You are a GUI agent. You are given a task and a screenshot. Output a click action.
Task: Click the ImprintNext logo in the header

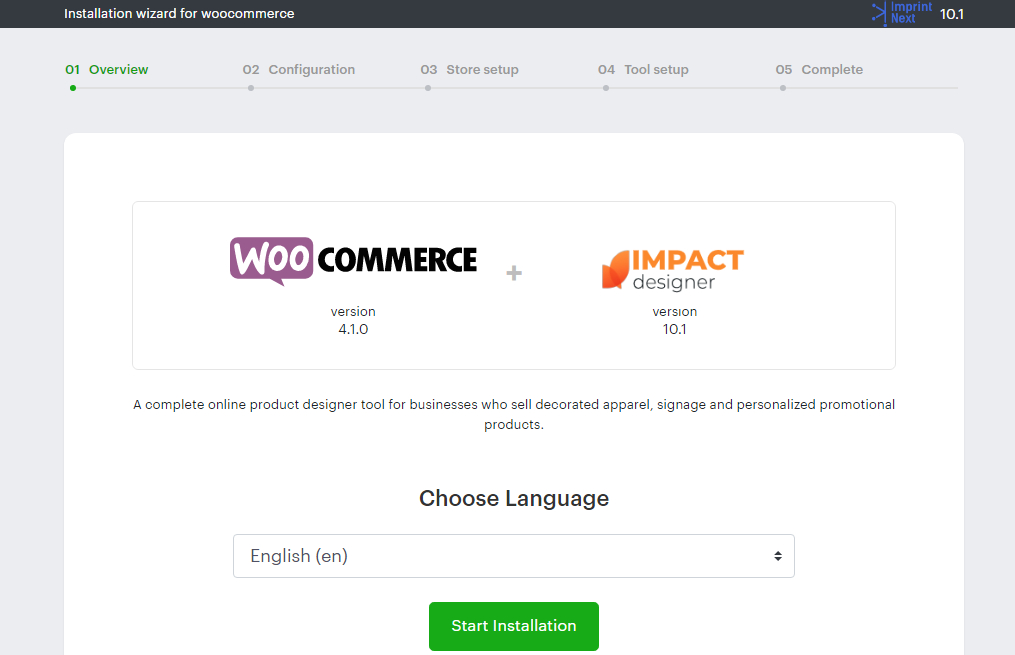point(901,13)
